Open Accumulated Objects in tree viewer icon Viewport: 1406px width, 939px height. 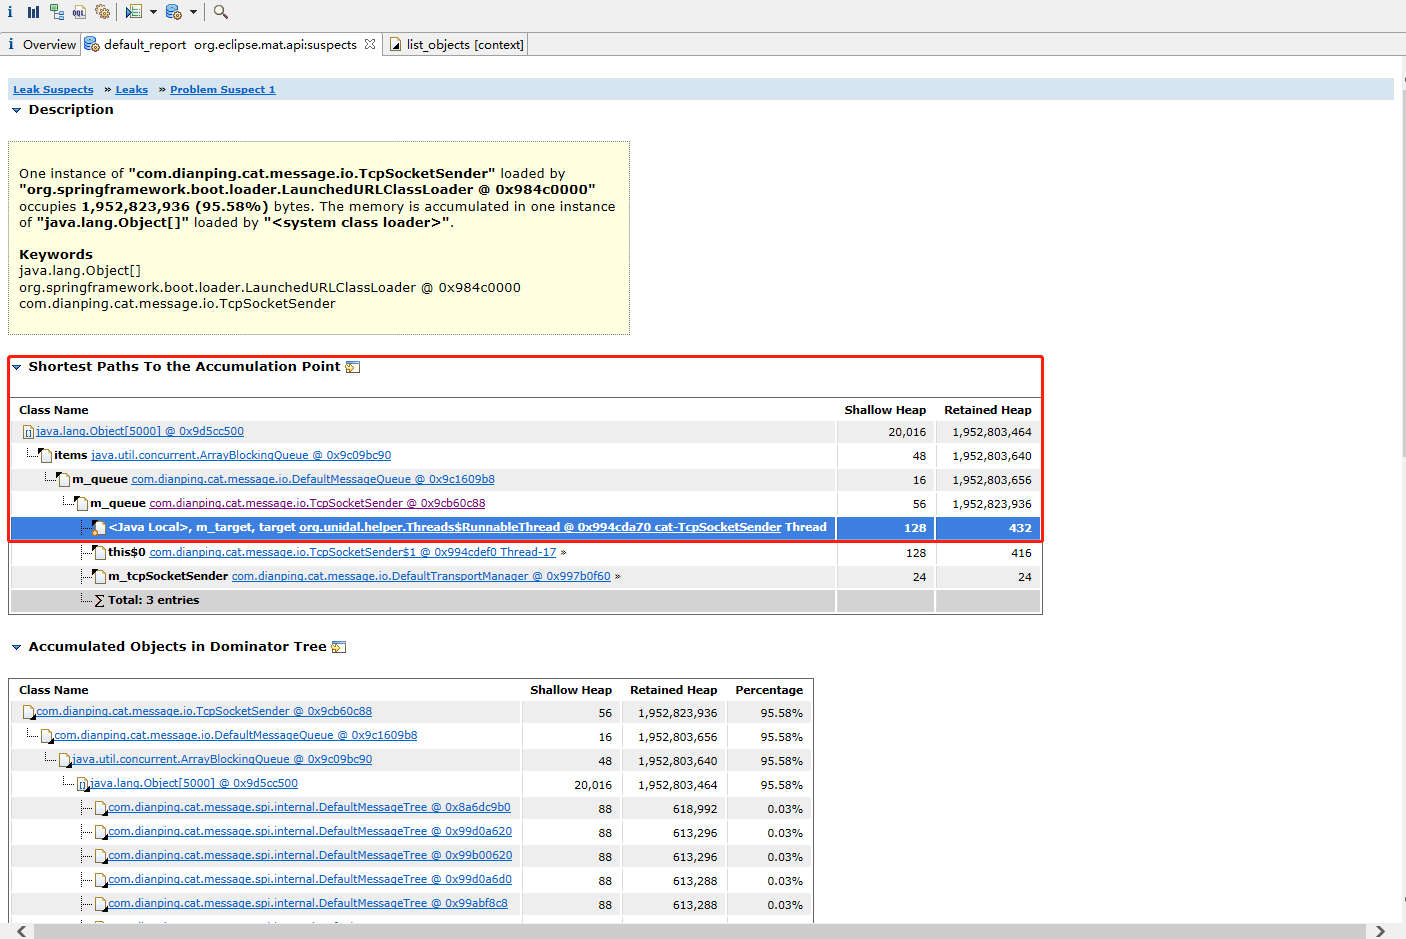pos(338,647)
